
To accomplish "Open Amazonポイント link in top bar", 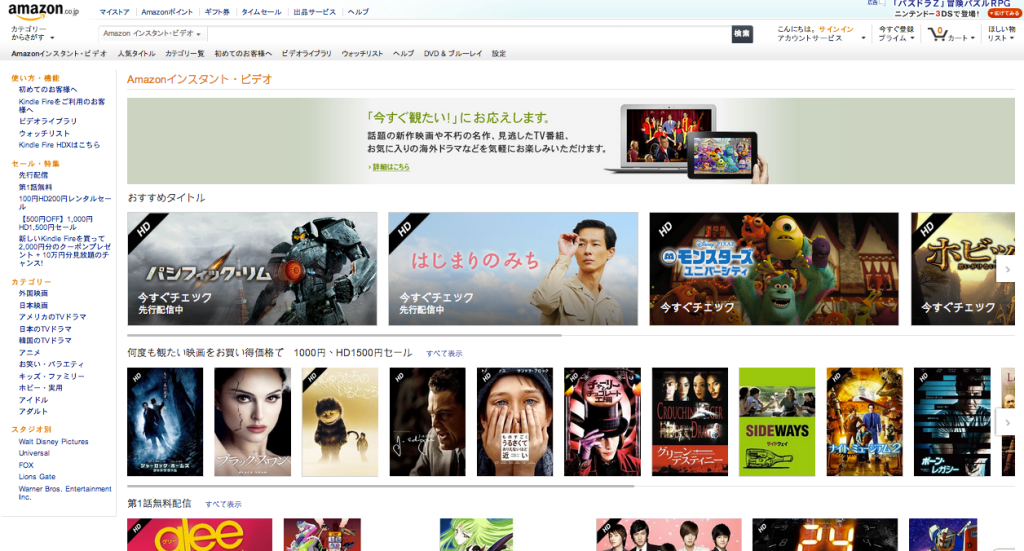I will point(167,12).
